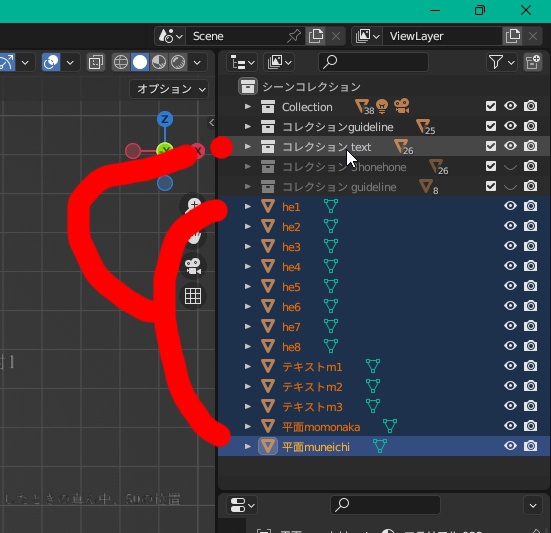Select the テキストm2 object row
551x533 pixels.
pyautogui.click(x=384, y=386)
